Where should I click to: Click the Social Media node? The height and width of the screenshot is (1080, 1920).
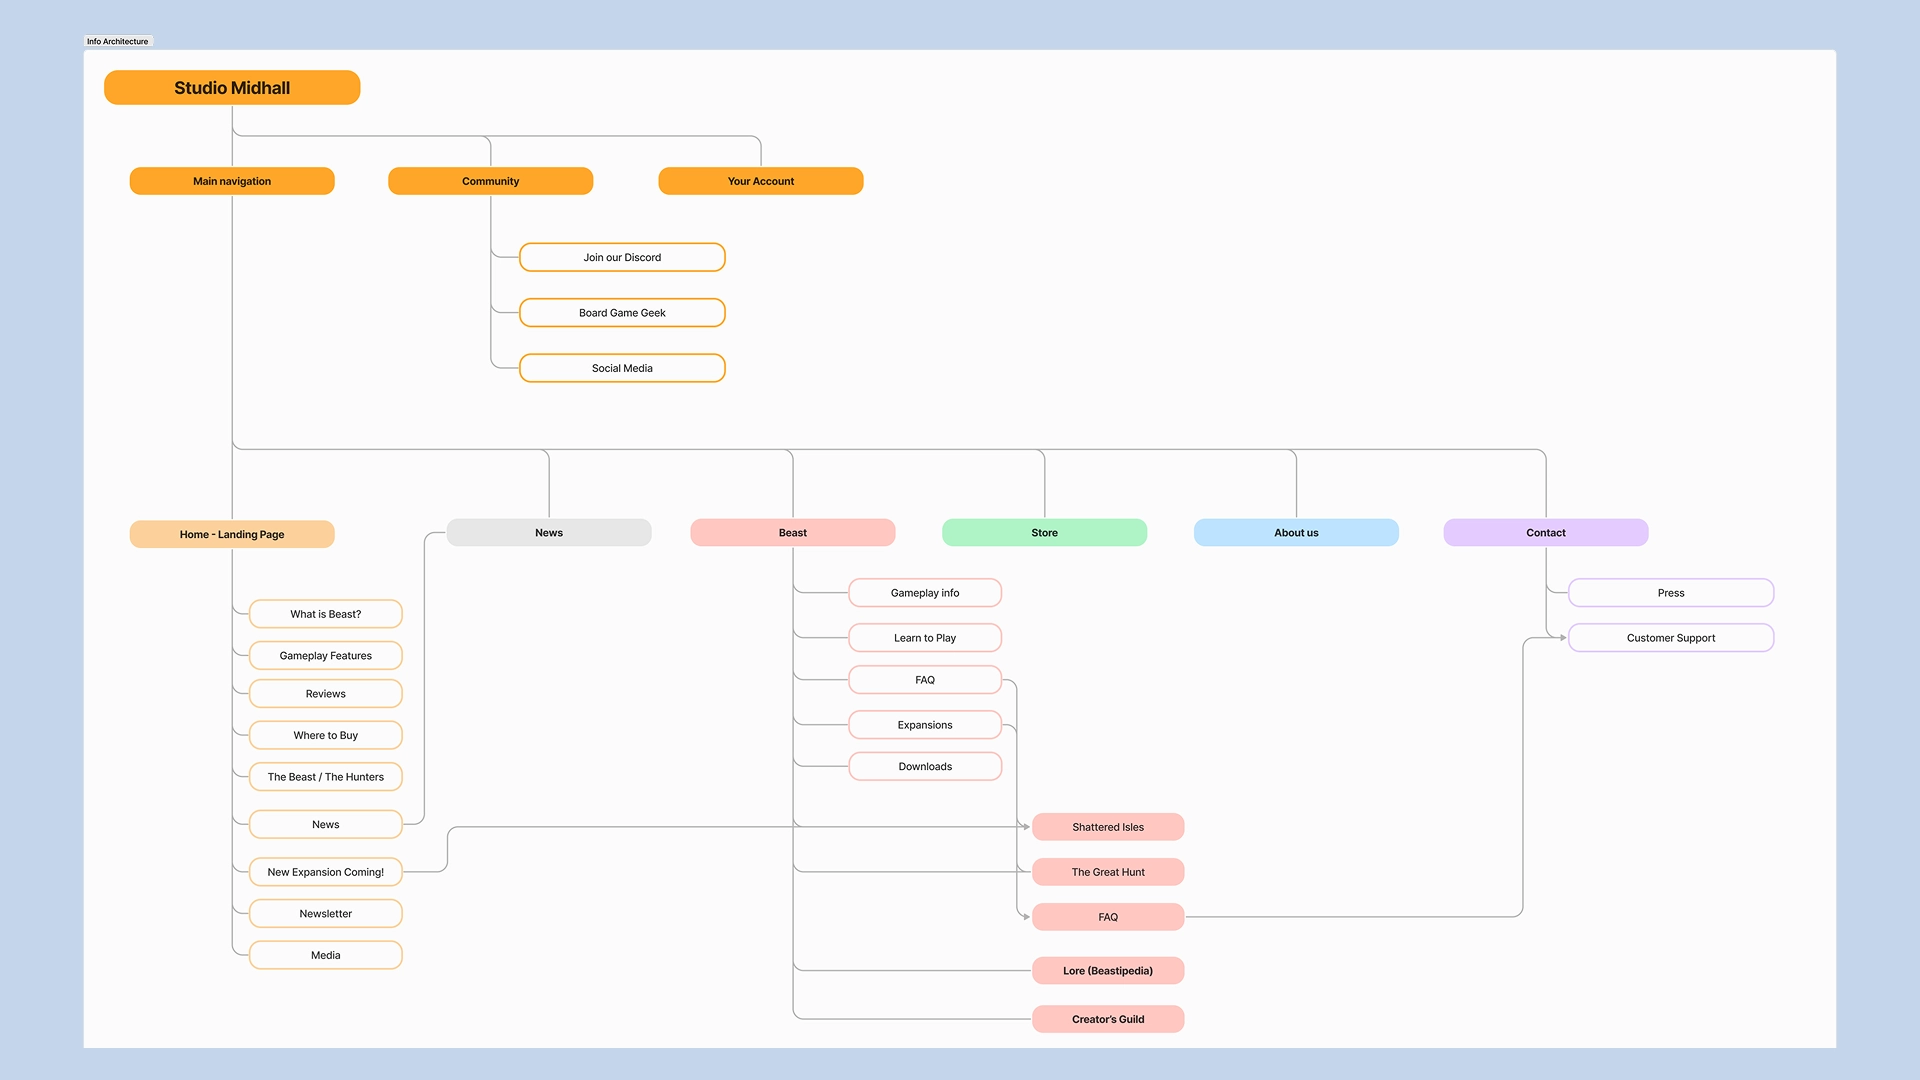[x=621, y=368]
